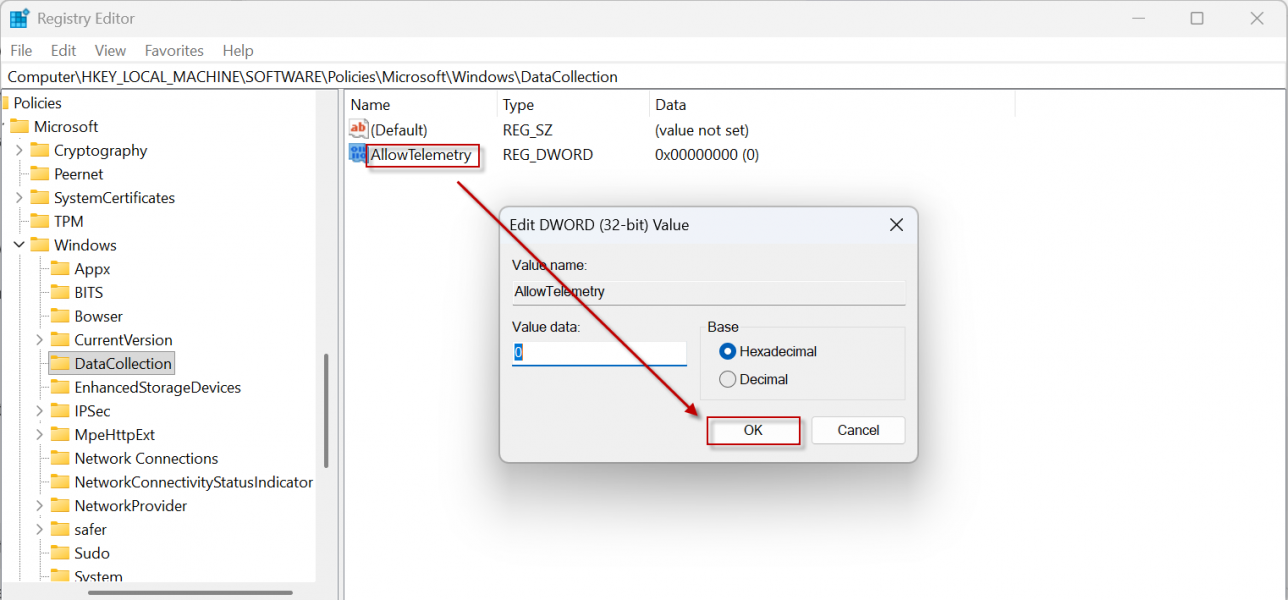Select the Decimal base option
The image size is (1288, 600).
tap(728, 380)
